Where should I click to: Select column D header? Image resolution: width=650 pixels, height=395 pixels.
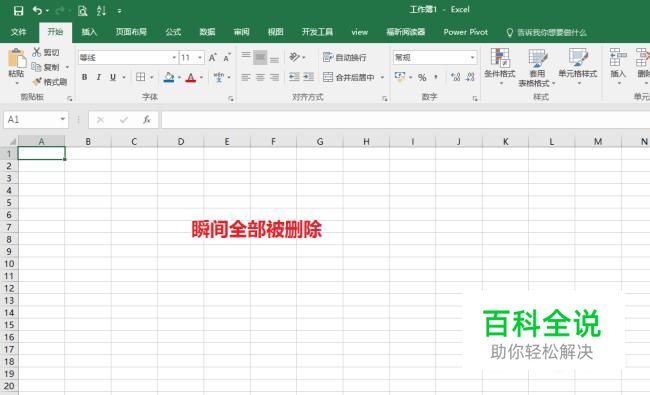181,141
